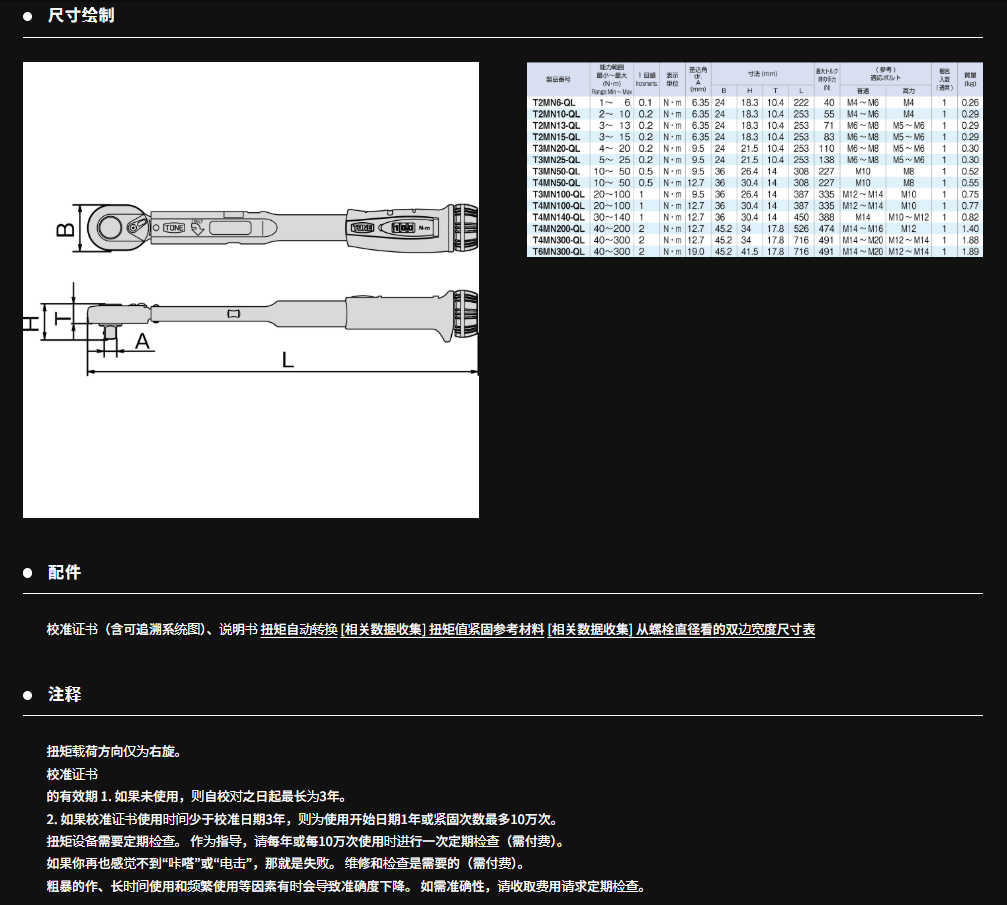Click the T3MN50-QL model number in table
The image size is (1007, 905).
pos(556,171)
